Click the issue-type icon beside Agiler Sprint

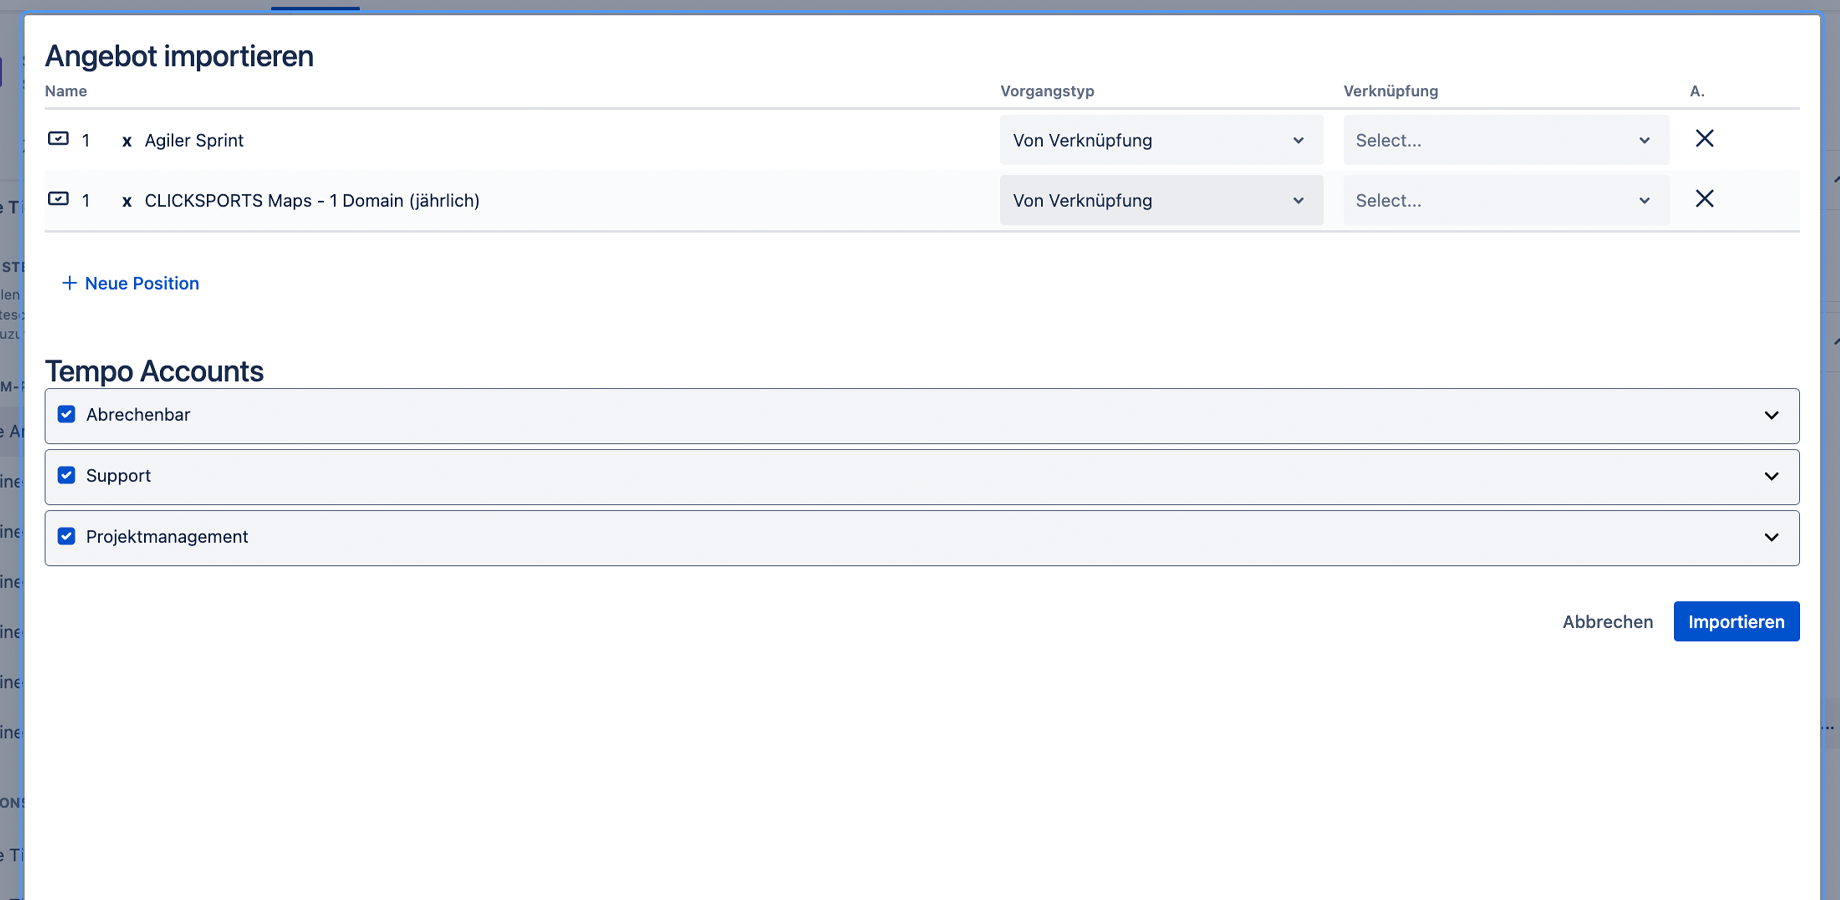58,139
